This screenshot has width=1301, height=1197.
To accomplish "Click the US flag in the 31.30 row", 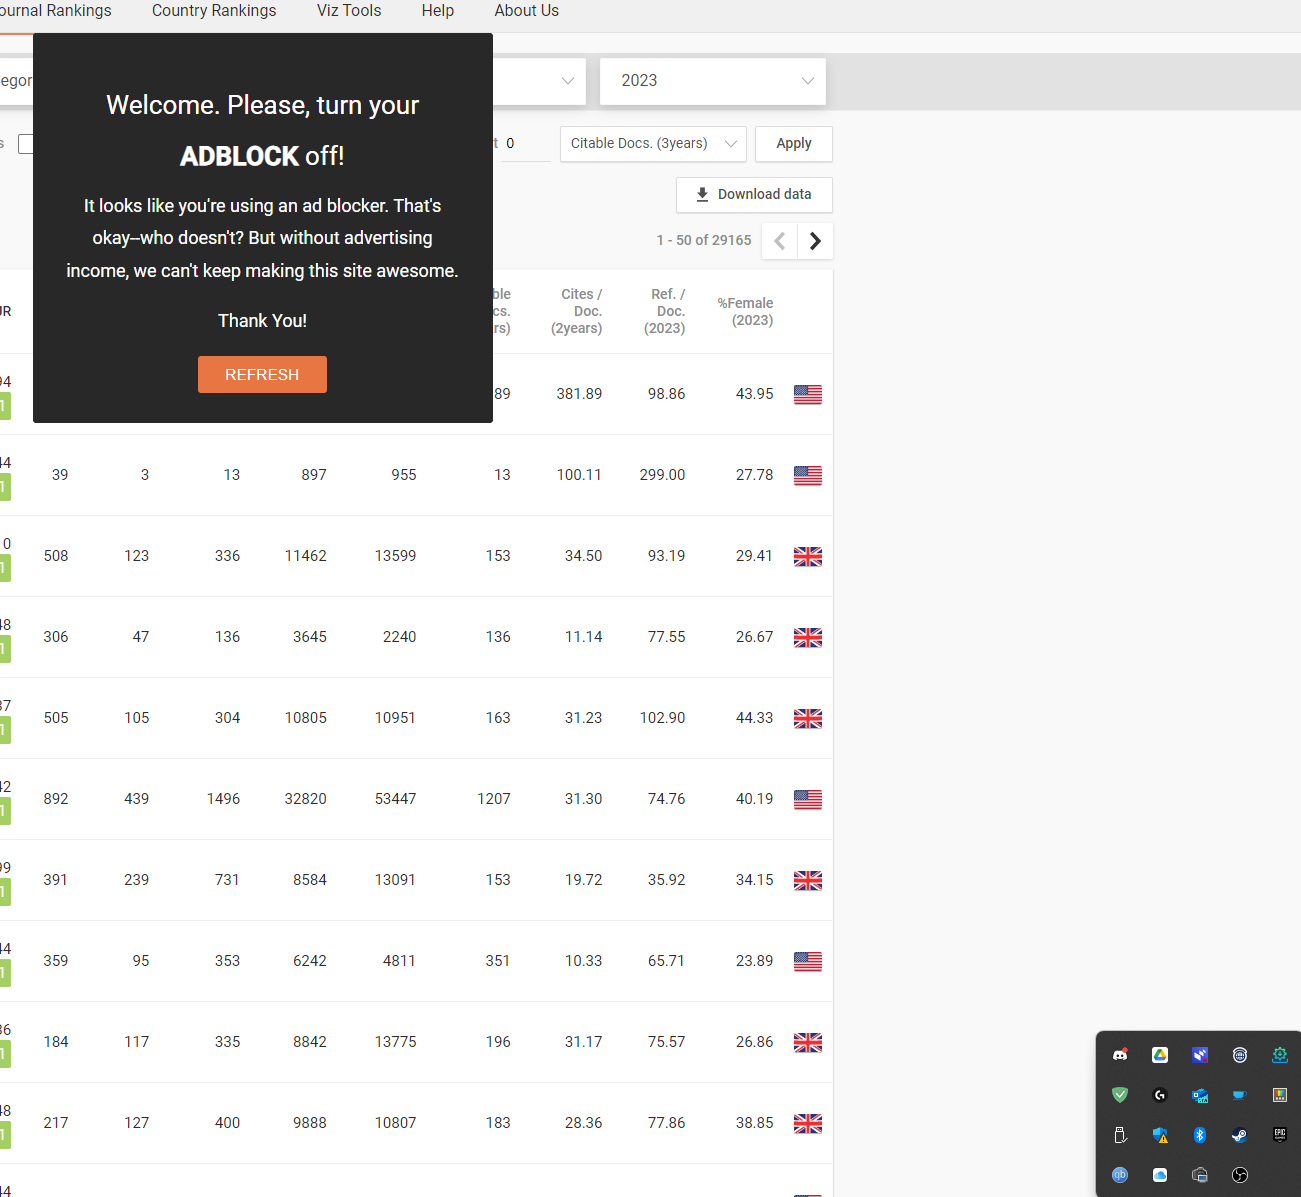I will (x=808, y=800).
